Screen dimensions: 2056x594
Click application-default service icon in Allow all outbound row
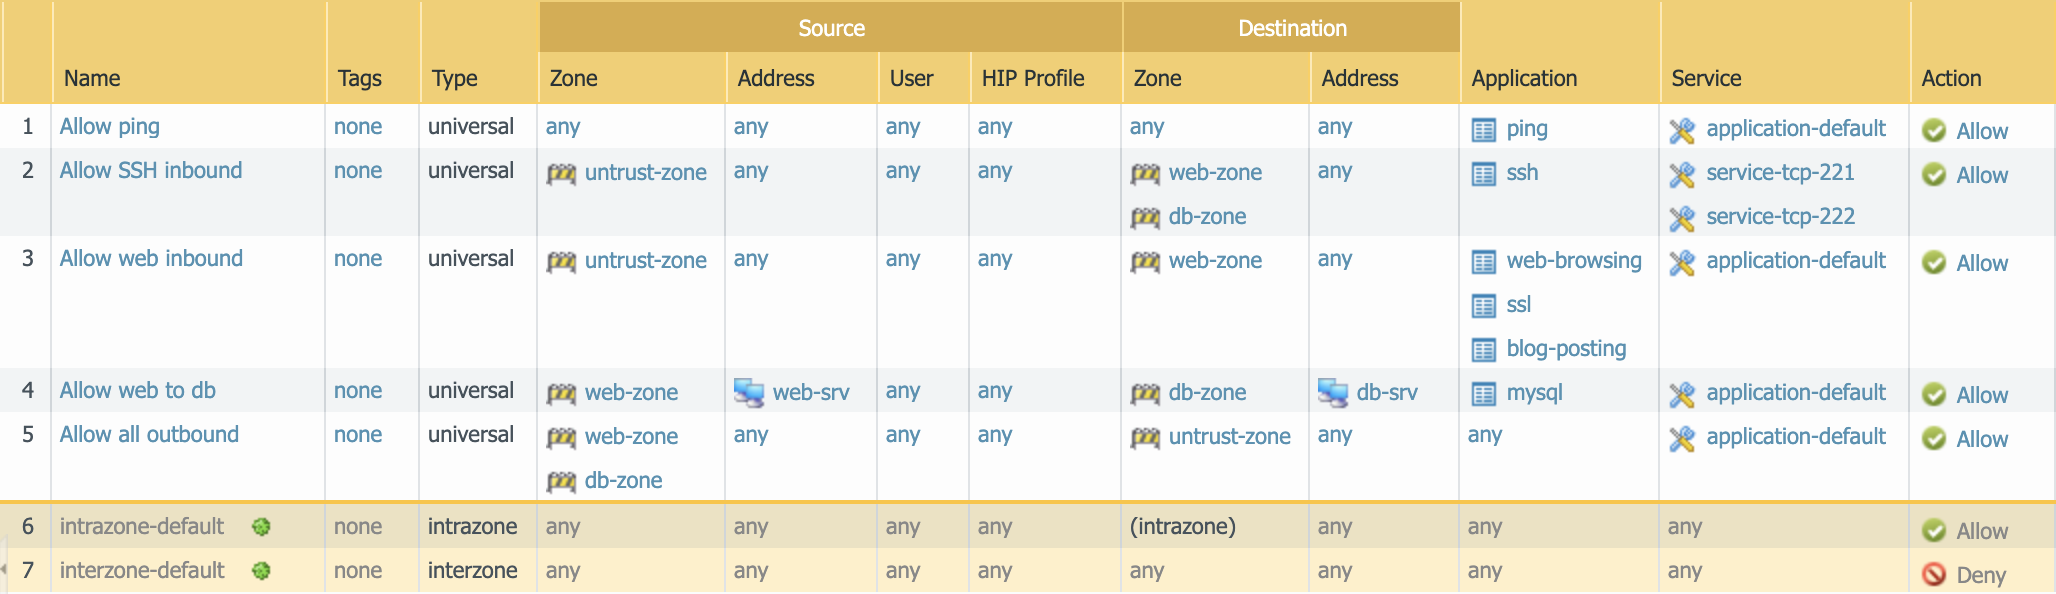1682,438
